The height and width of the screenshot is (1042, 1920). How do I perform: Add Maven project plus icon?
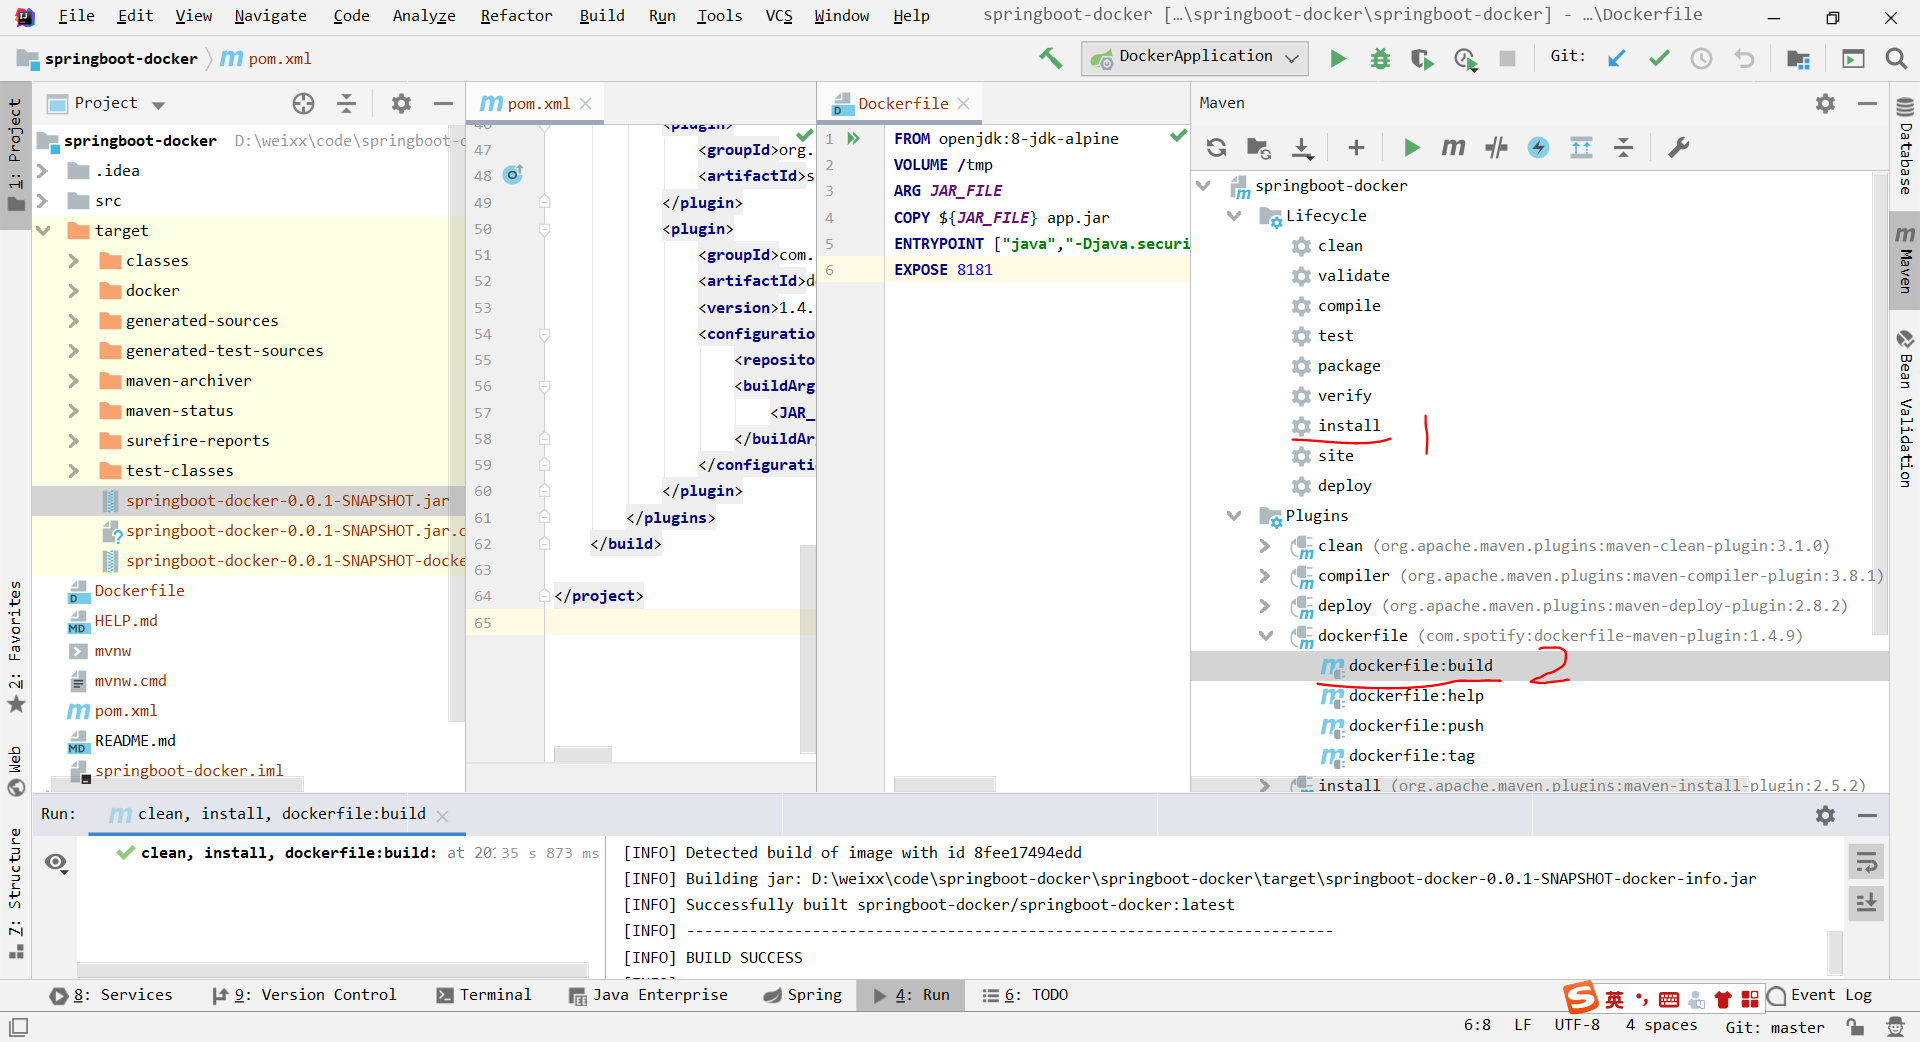pyautogui.click(x=1356, y=148)
